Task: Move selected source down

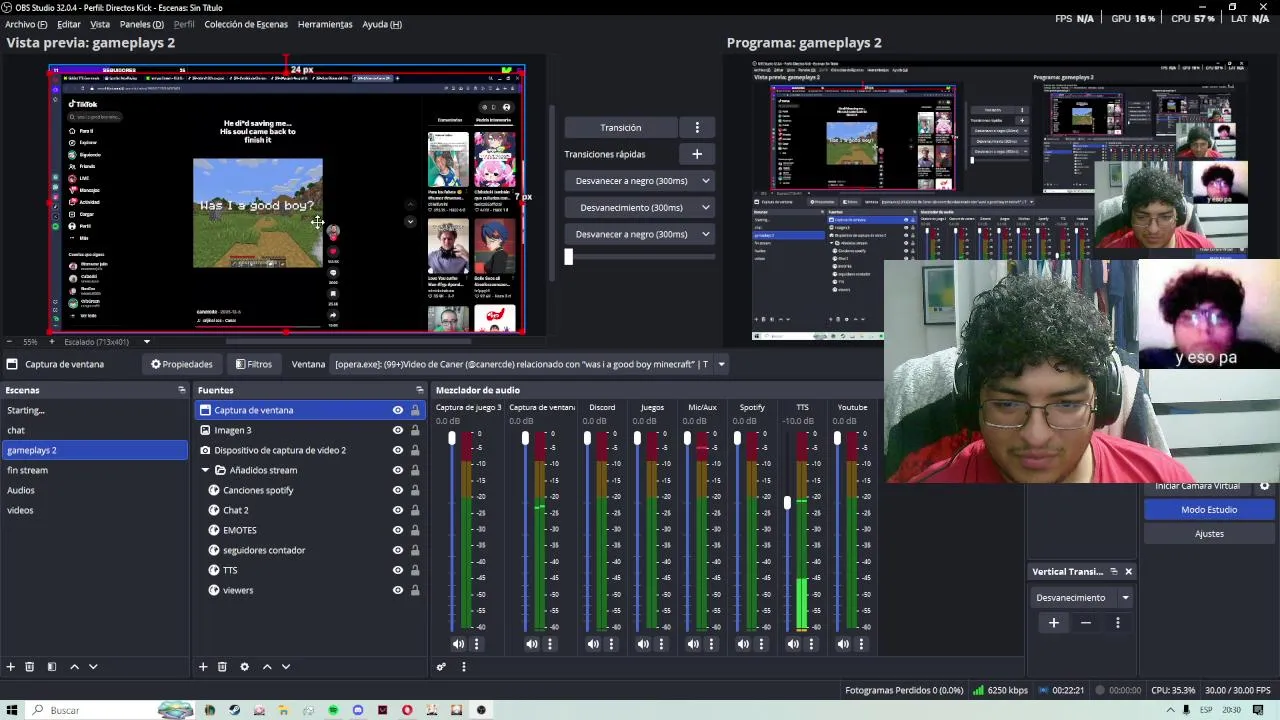Action: coord(286,666)
